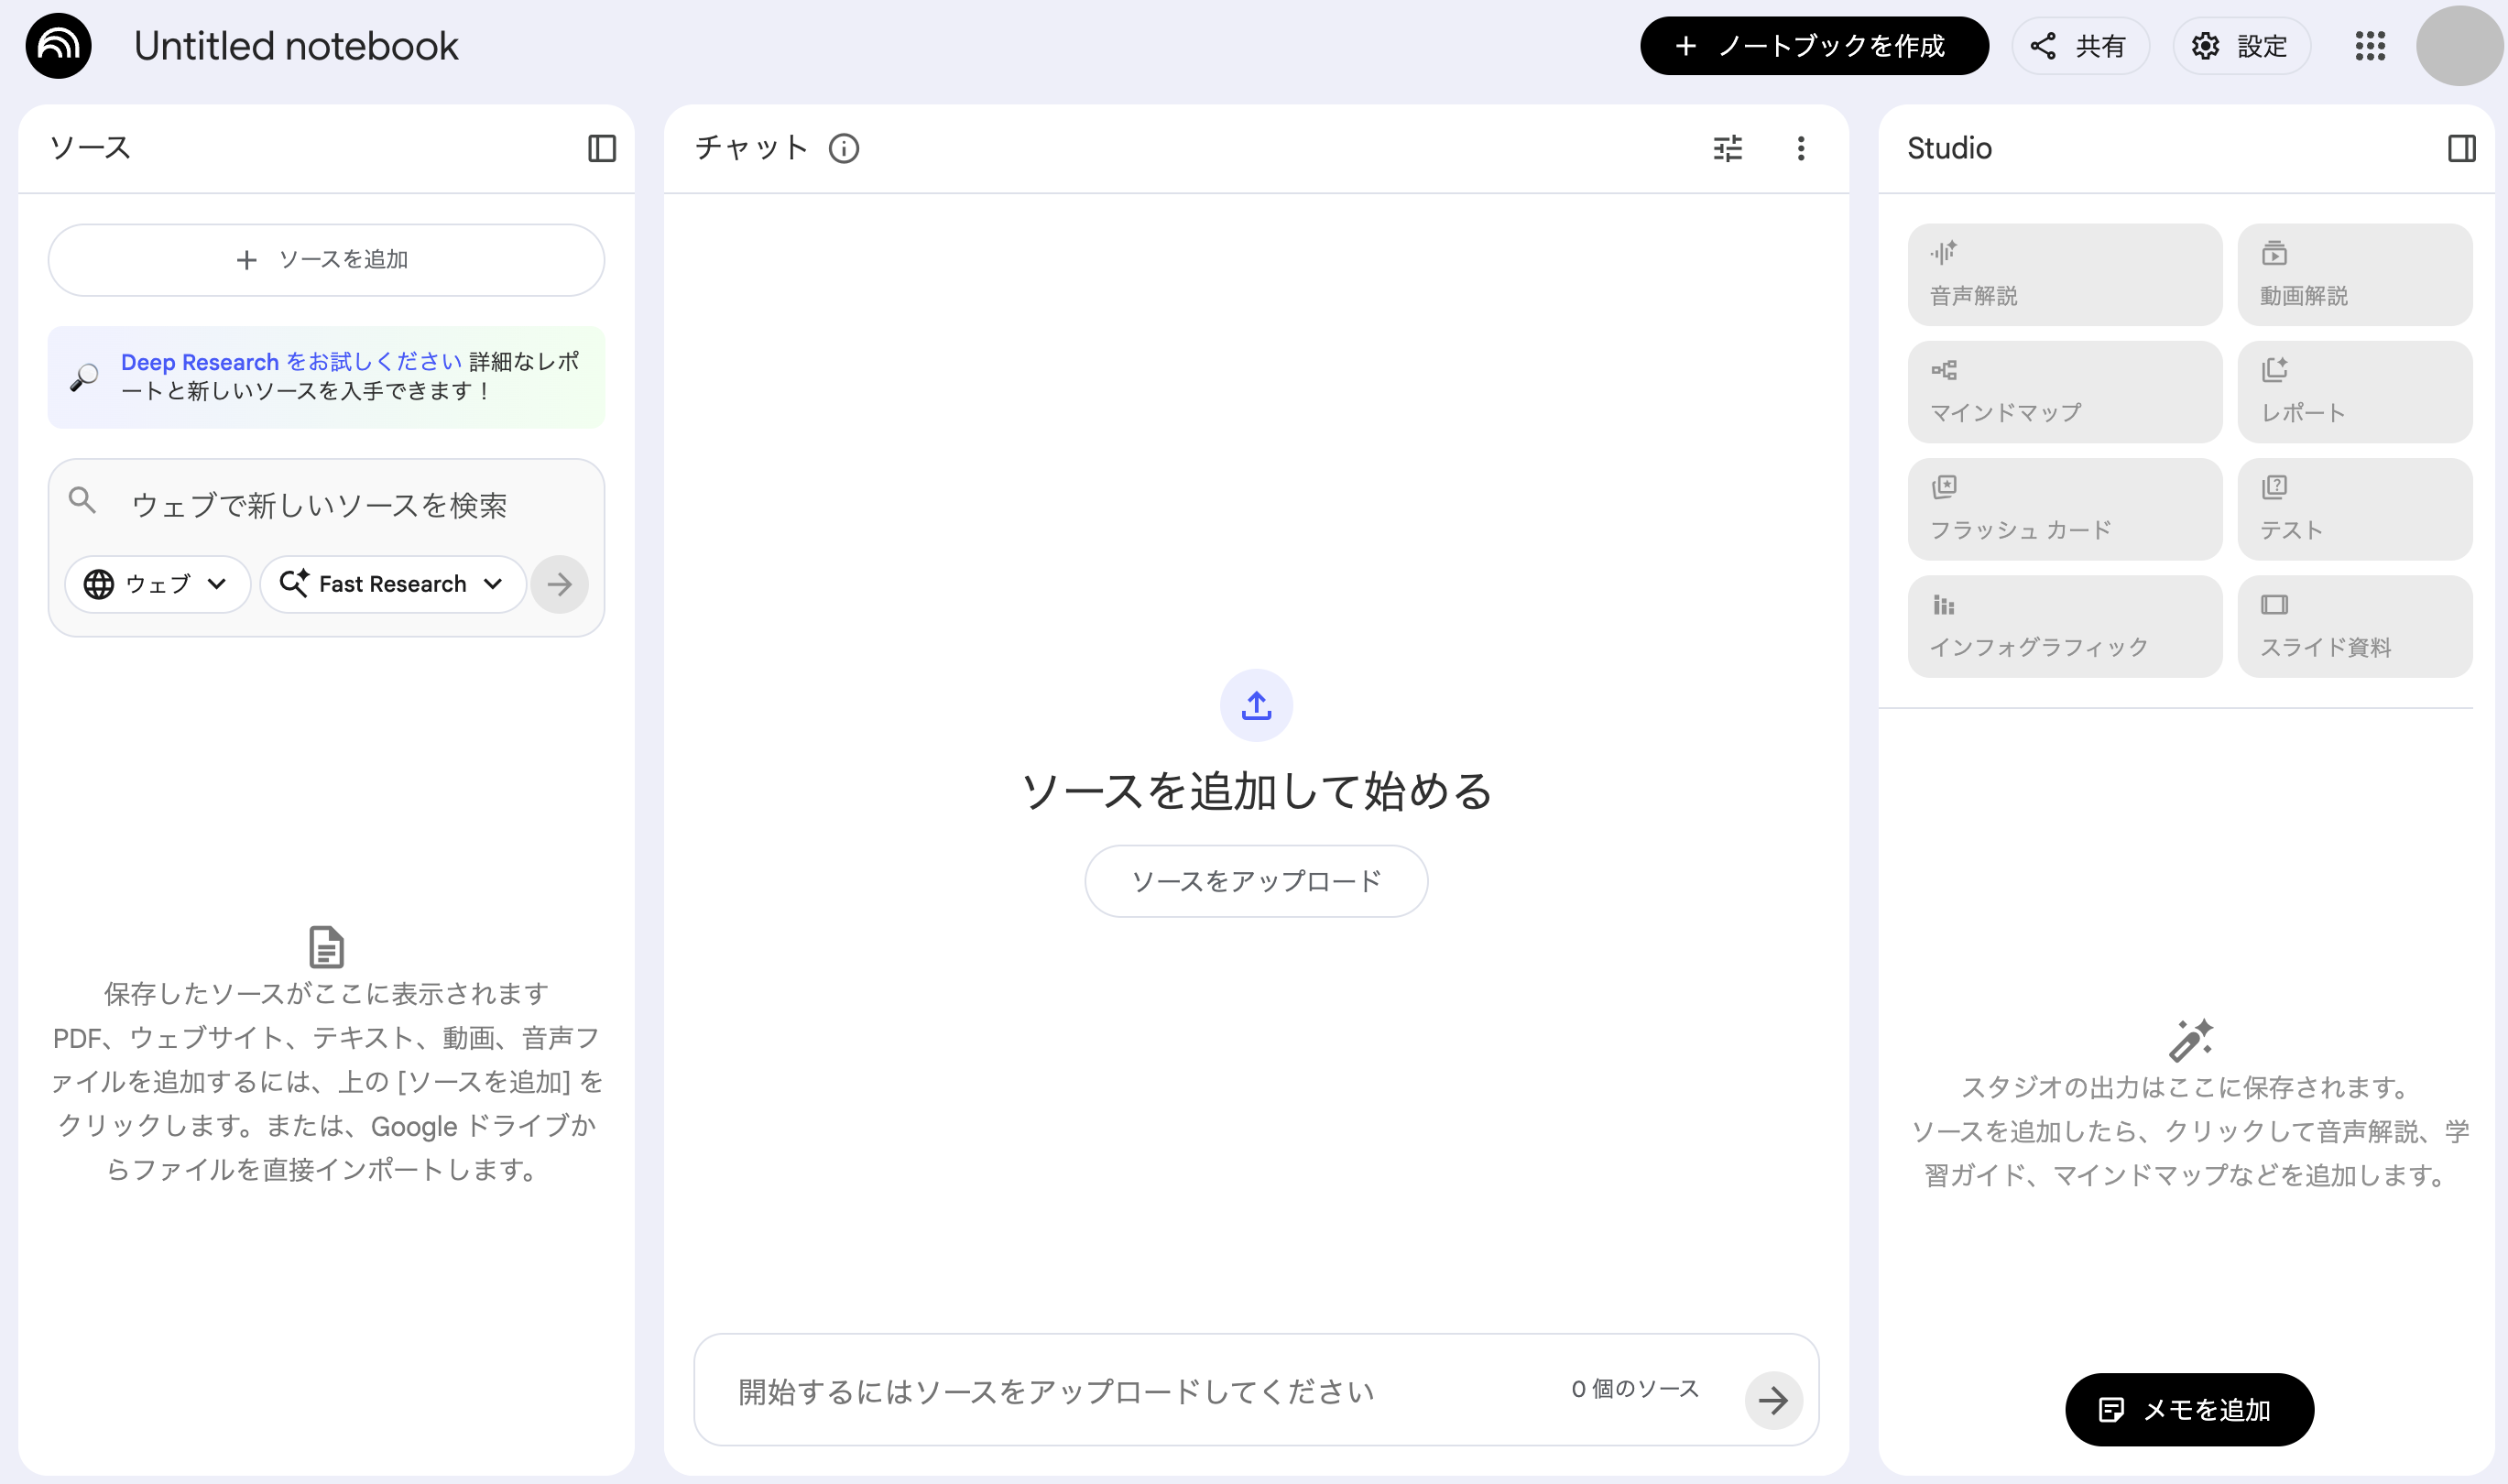Expand the ウェブ source type dropdown
2508x1484 pixels.
(x=157, y=584)
